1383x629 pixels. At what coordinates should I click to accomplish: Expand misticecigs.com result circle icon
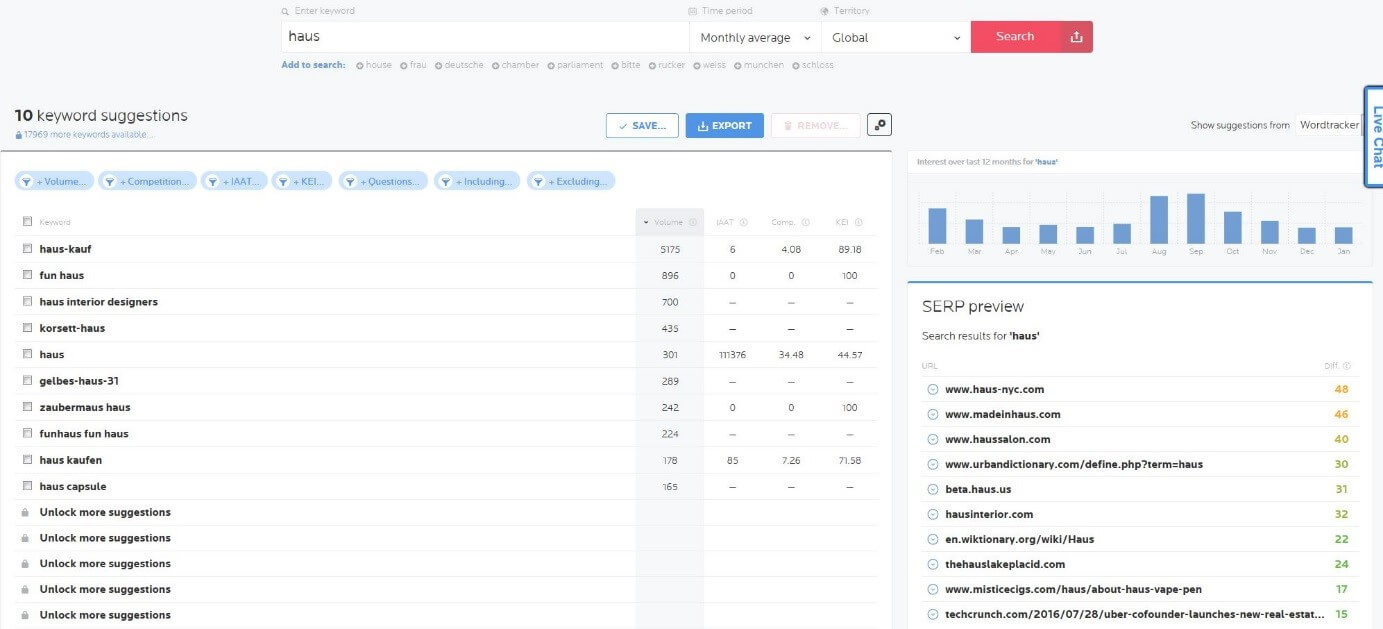tap(933, 589)
